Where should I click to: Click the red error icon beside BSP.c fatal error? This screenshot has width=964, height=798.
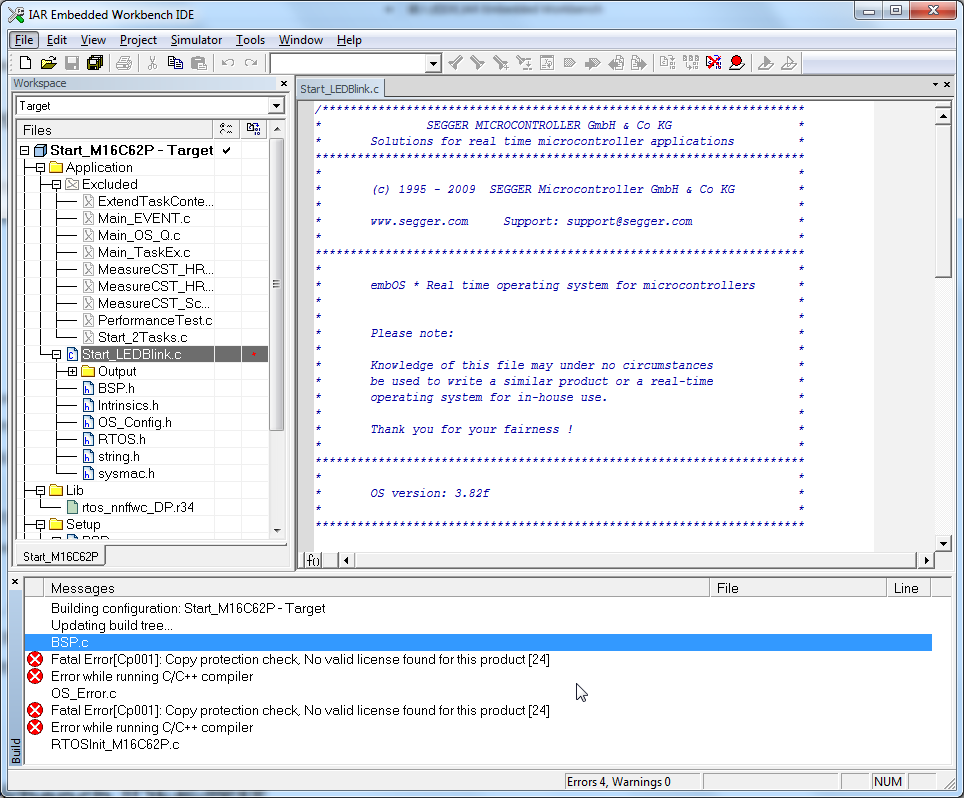click(x=35, y=660)
